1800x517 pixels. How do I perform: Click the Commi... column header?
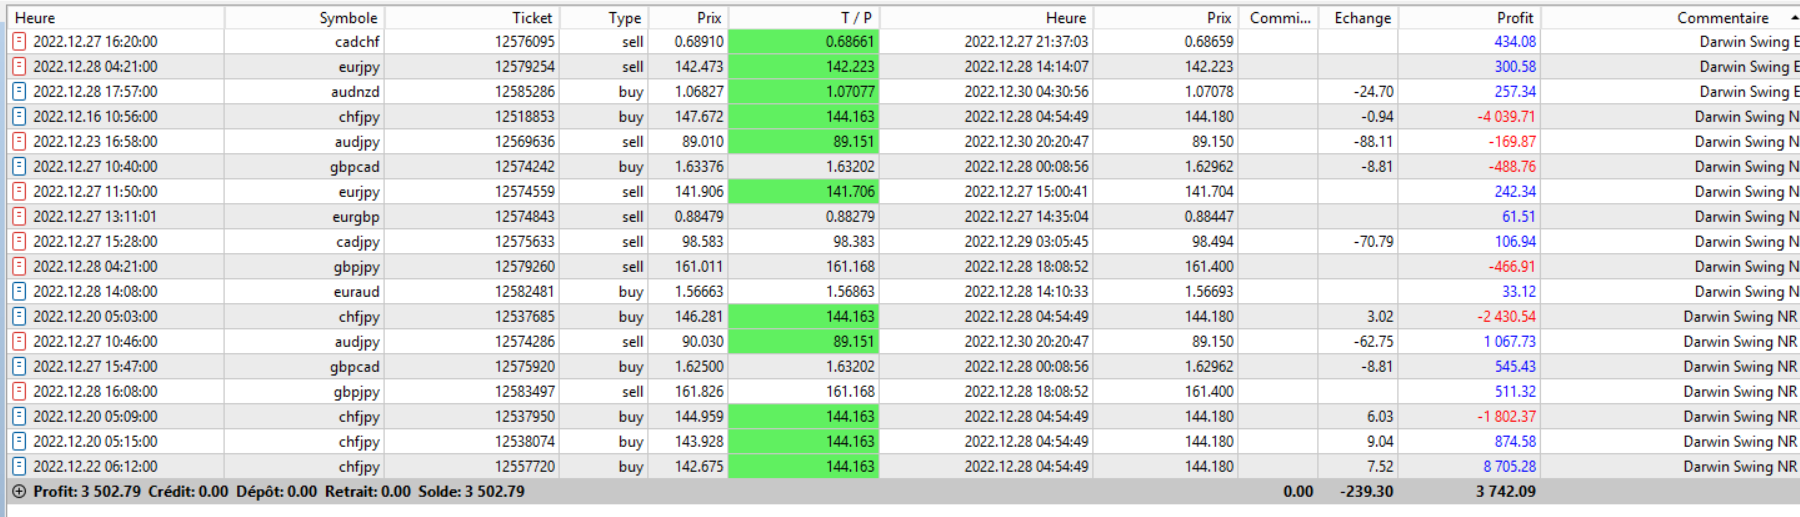click(x=1278, y=18)
